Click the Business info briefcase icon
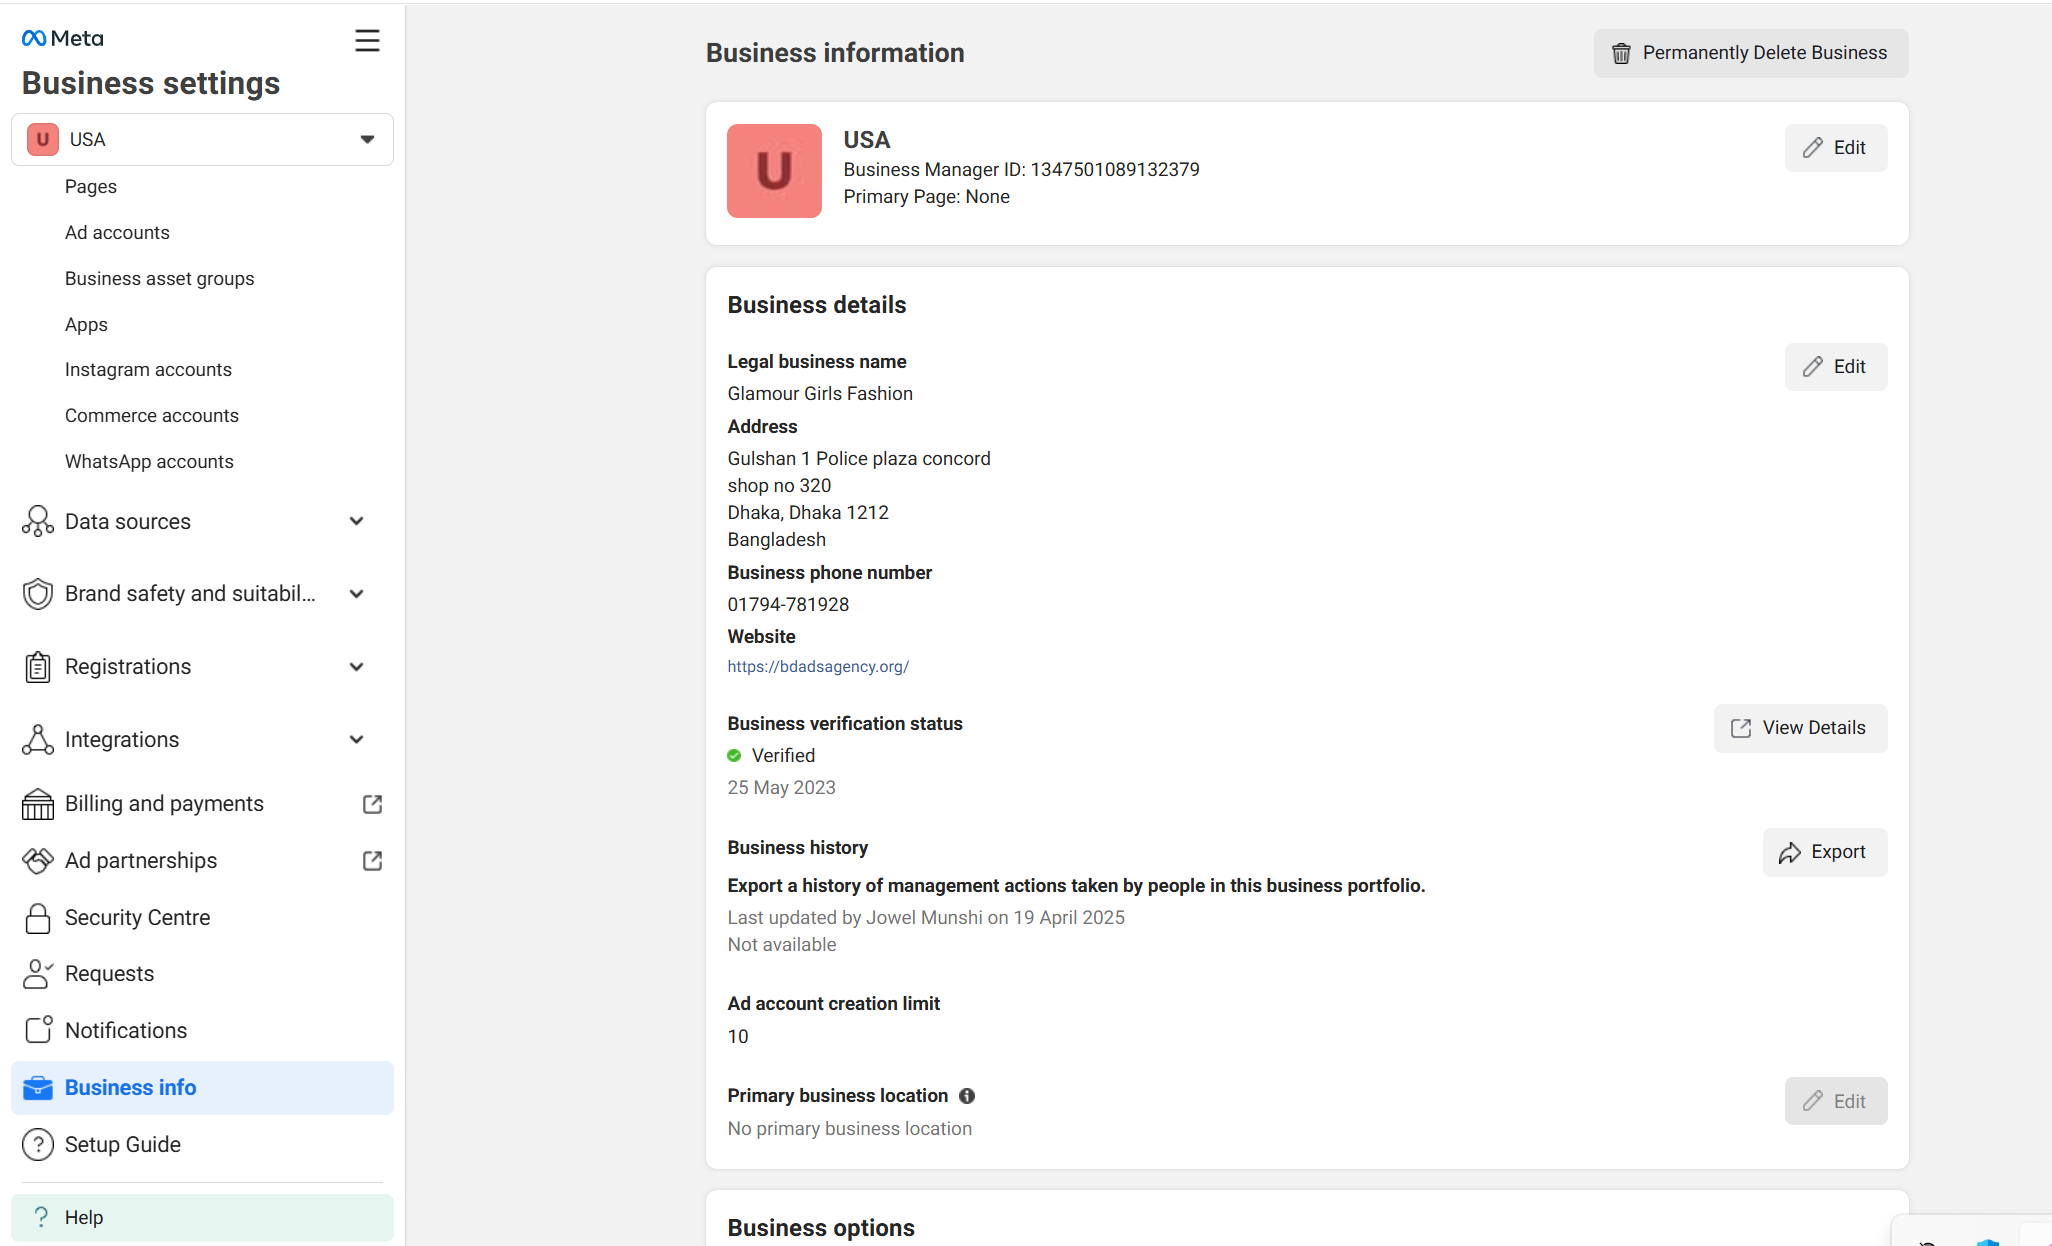The height and width of the screenshot is (1246, 2052). tap(38, 1087)
